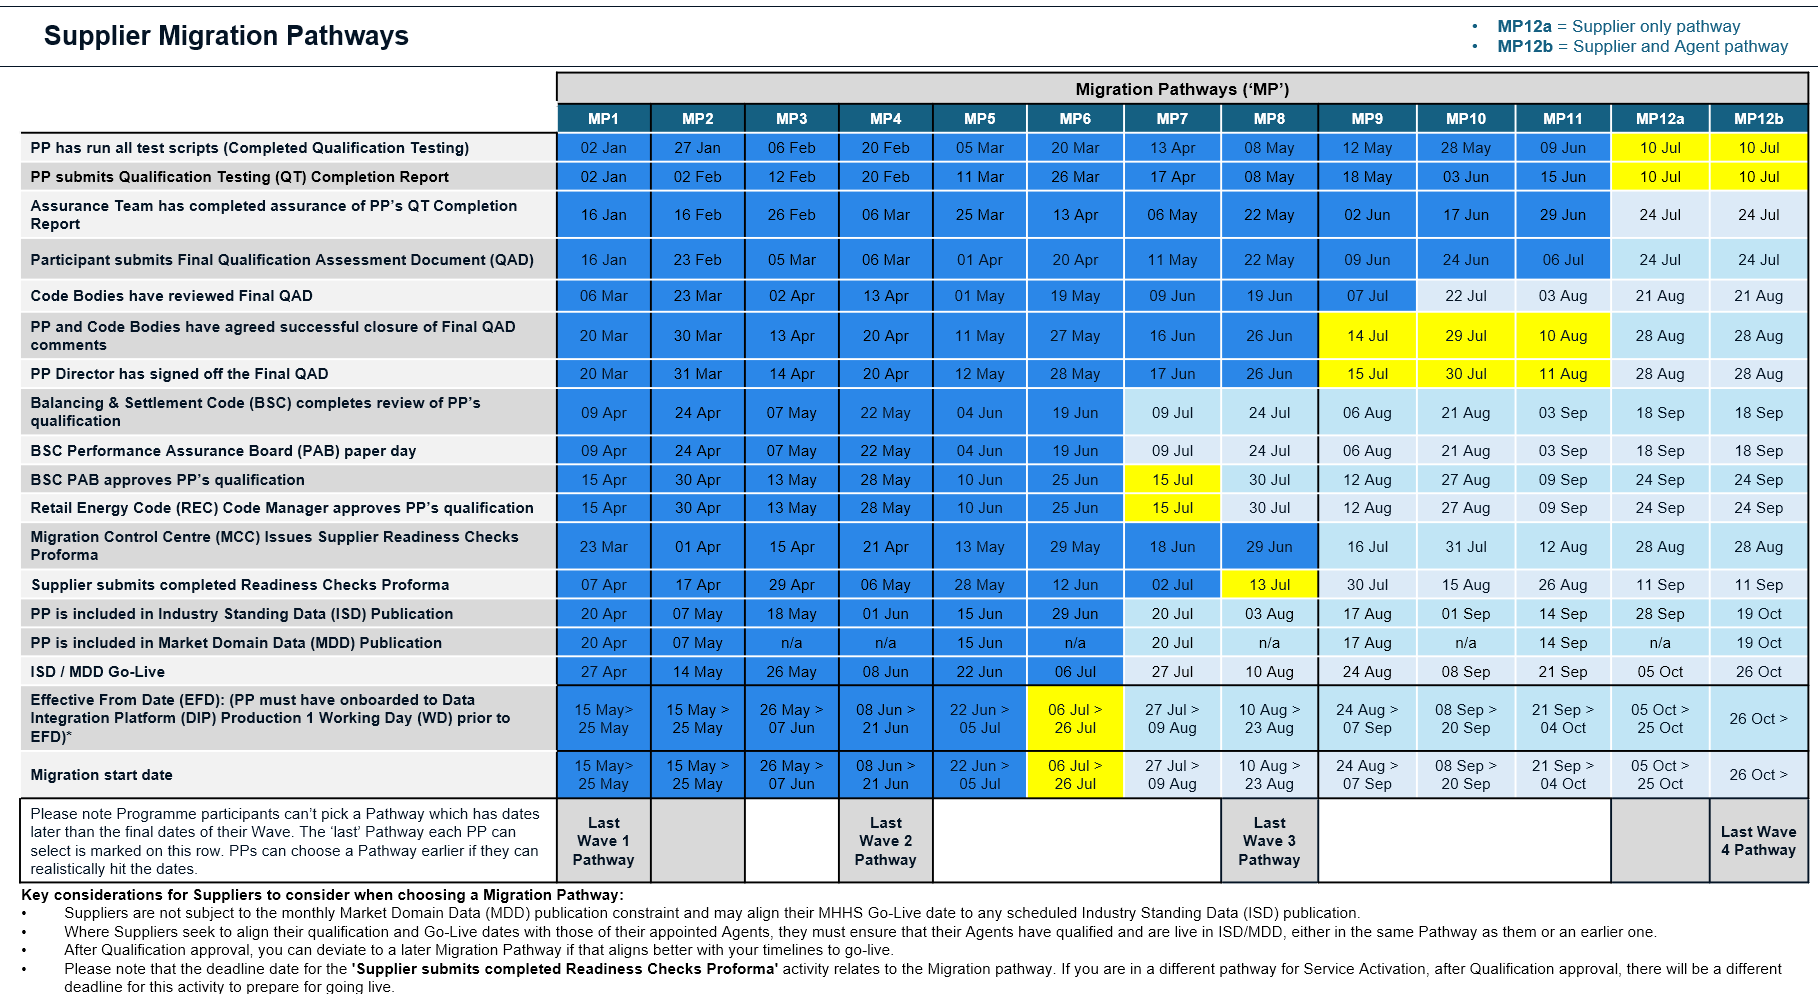Select the MP6 column header
The width and height of the screenshot is (1818, 994).
(x=1075, y=119)
